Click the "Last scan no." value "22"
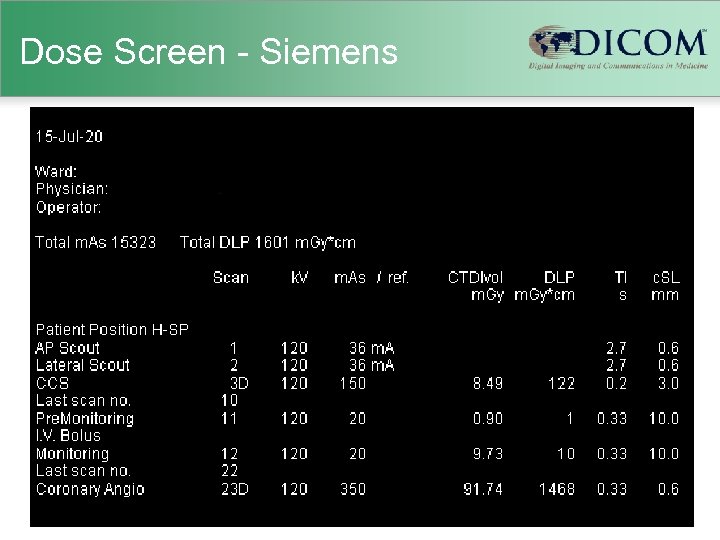 [230, 471]
